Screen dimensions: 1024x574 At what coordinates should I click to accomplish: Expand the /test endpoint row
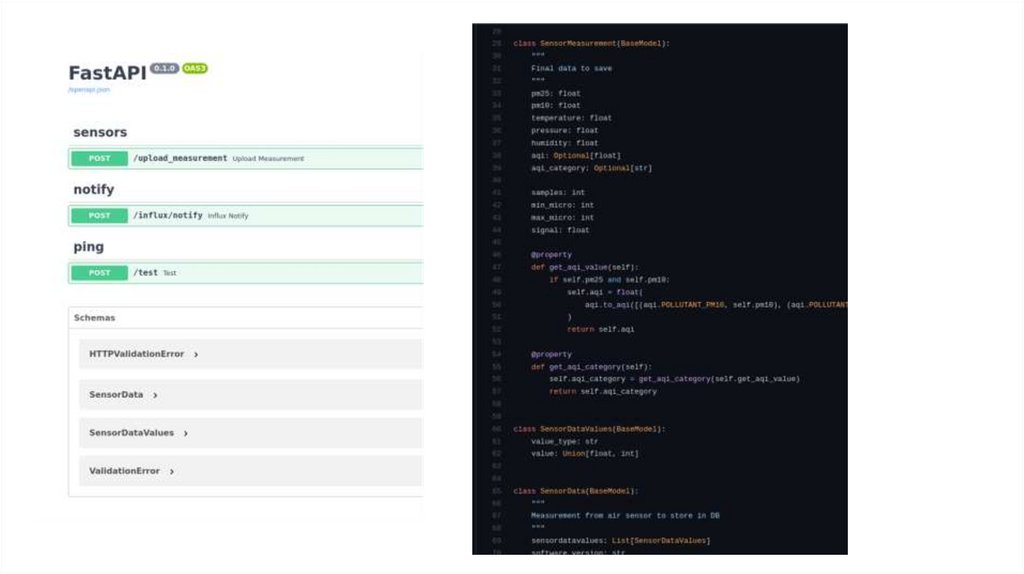(246, 272)
